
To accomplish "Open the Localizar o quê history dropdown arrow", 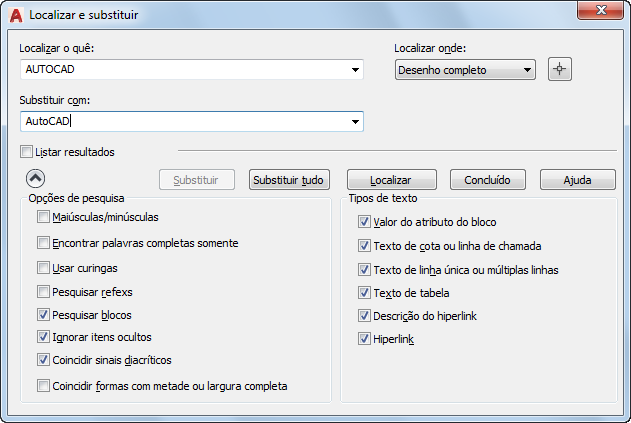I will click(355, 70).
